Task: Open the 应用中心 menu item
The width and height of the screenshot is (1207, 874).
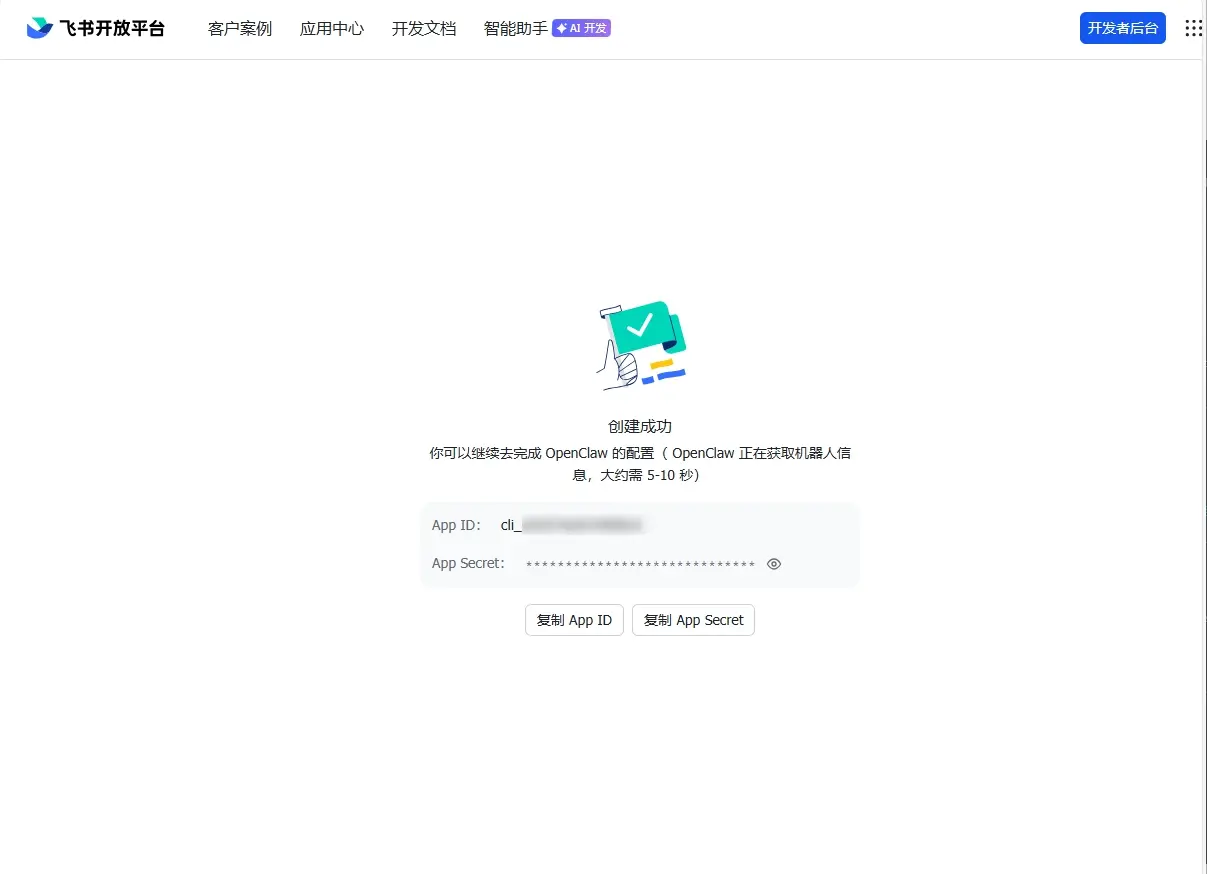Action: (x=331, y=29)
